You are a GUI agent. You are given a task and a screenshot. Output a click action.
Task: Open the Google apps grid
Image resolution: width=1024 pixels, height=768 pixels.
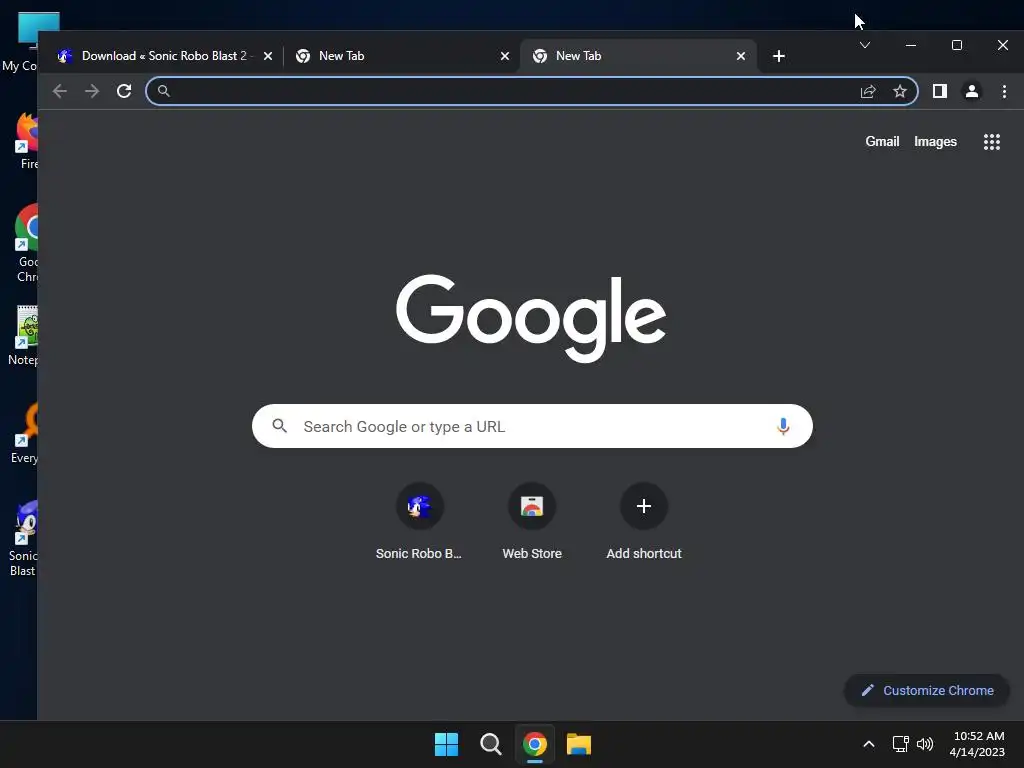tap(992, 142)
